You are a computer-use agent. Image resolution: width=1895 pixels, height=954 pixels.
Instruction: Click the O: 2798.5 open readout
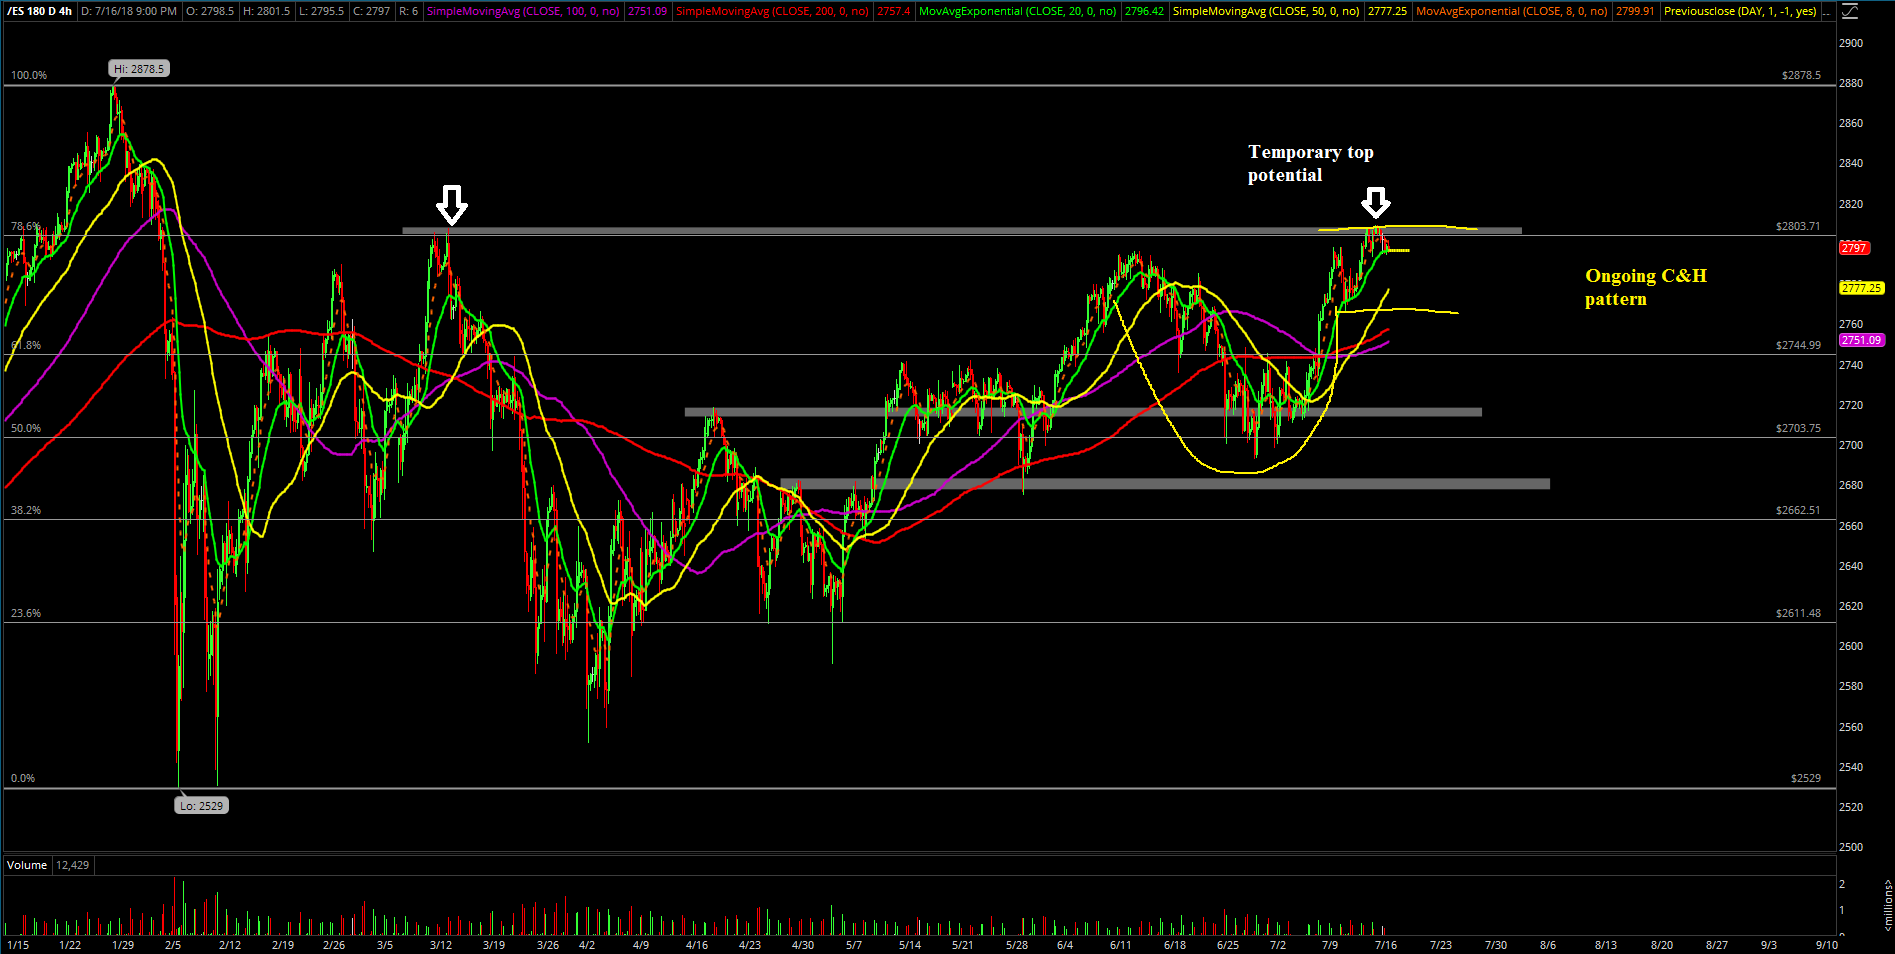click(x=211, y=11)
